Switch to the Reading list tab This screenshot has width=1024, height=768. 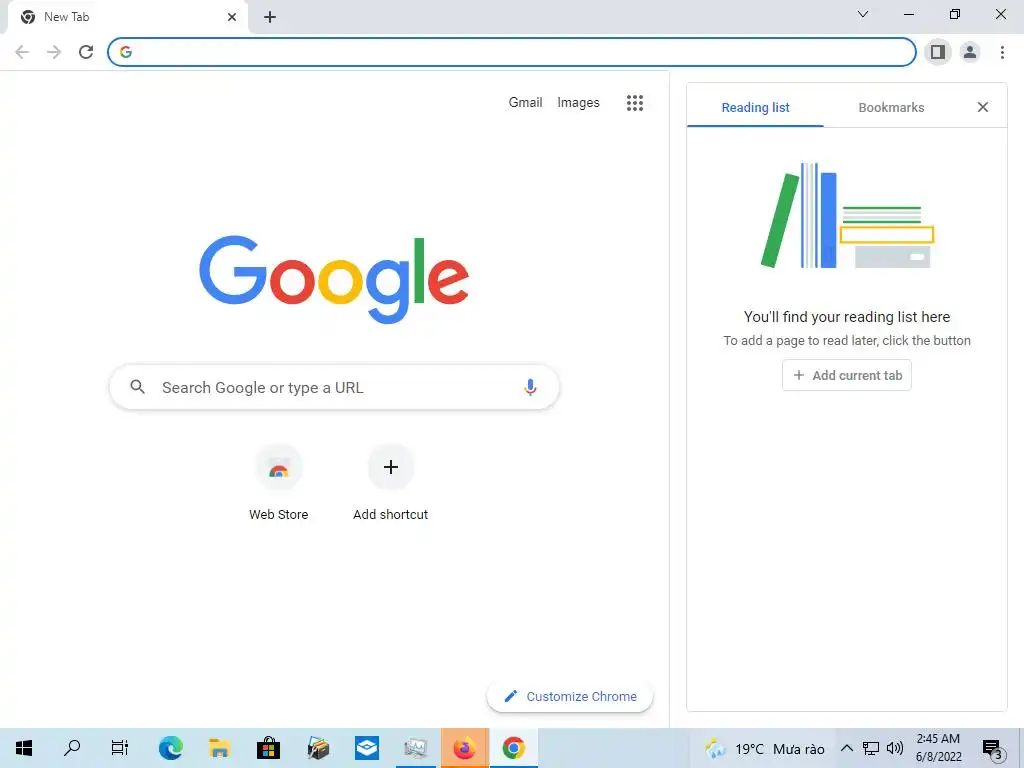[x=755, y=108]
